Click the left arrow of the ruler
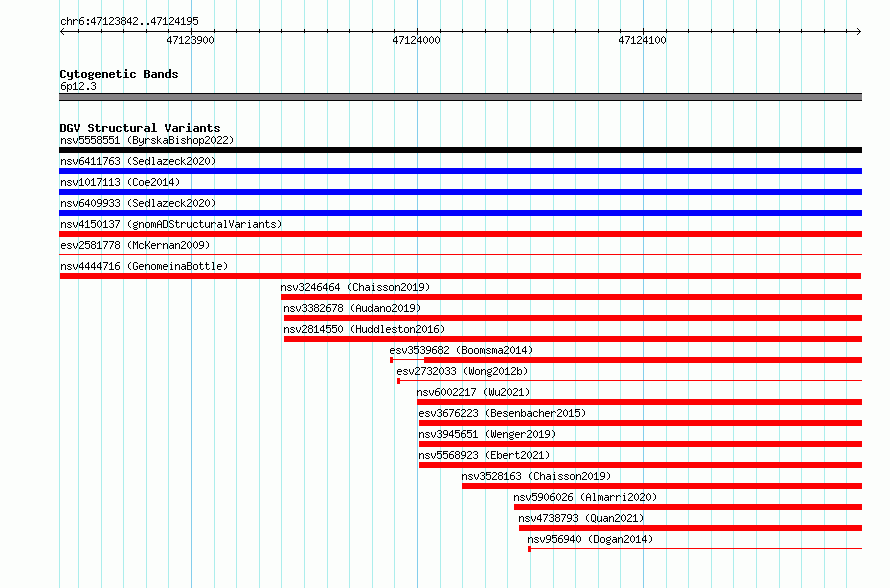This screenshot has width=890, height=588. (x=62, y=32)
